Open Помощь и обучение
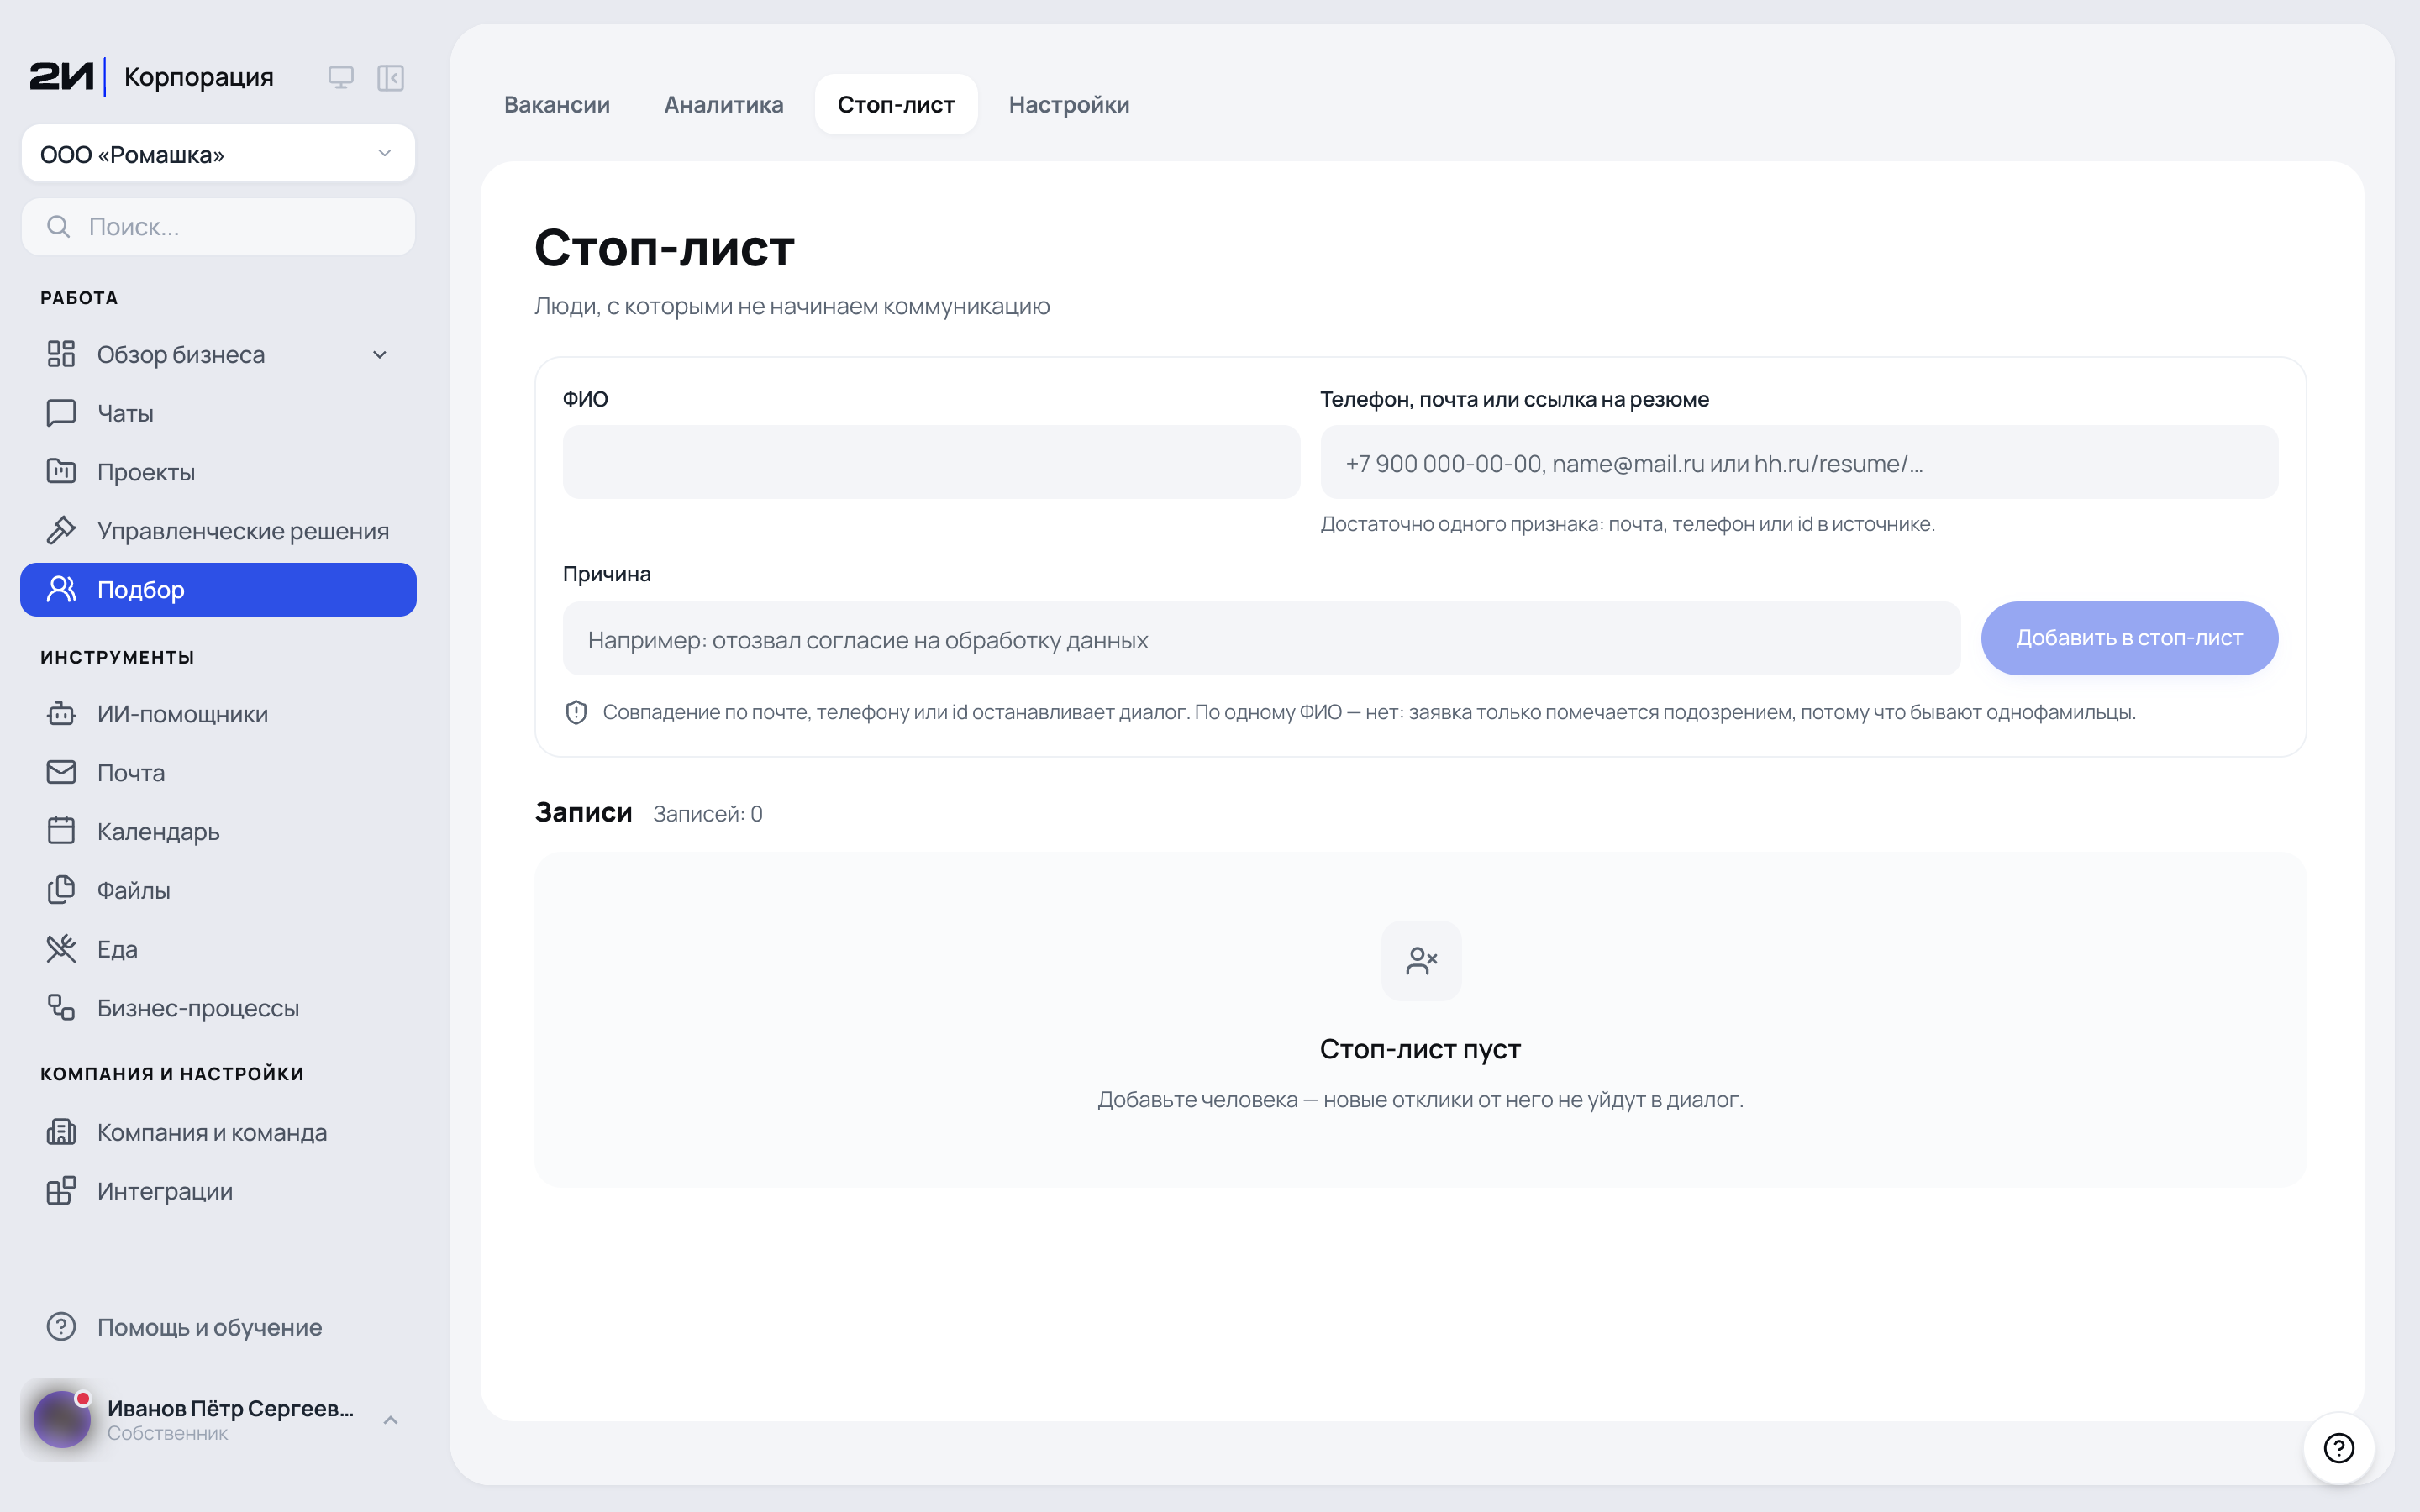 [x=218, y=1327]
